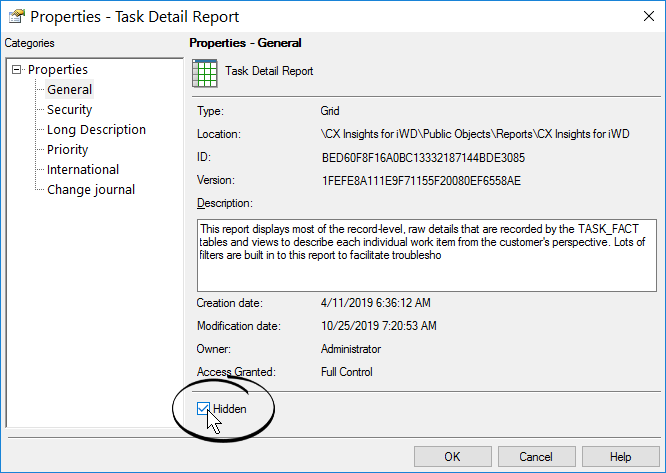
Task: Click the OK button
Action: click(452, 457)
